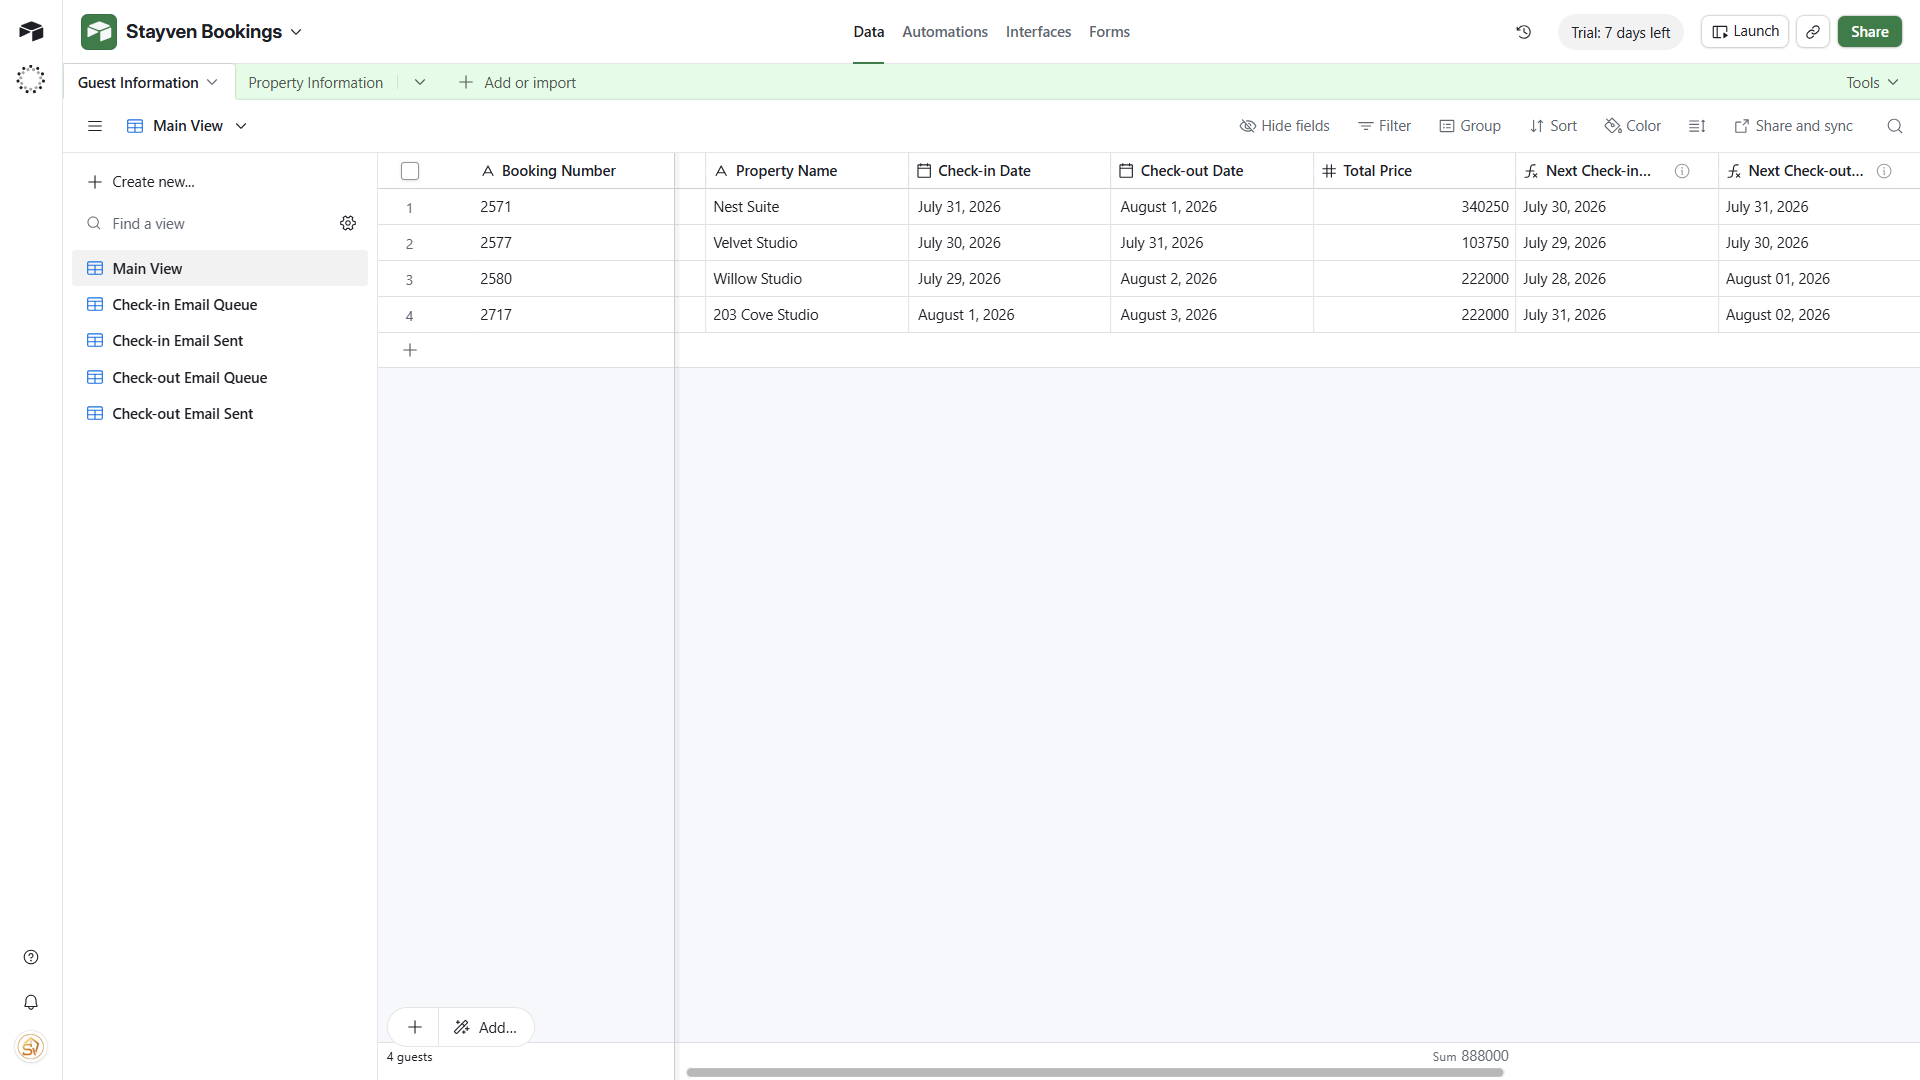Switch to the Interfaces tab
This screenshot has height=1080, width=1920.
[1038, 32]
